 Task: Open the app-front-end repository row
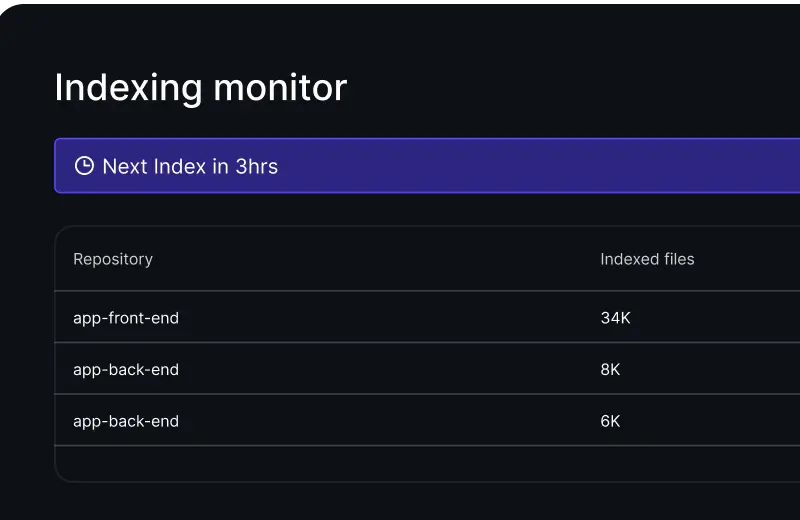click(x=126, y=318)
